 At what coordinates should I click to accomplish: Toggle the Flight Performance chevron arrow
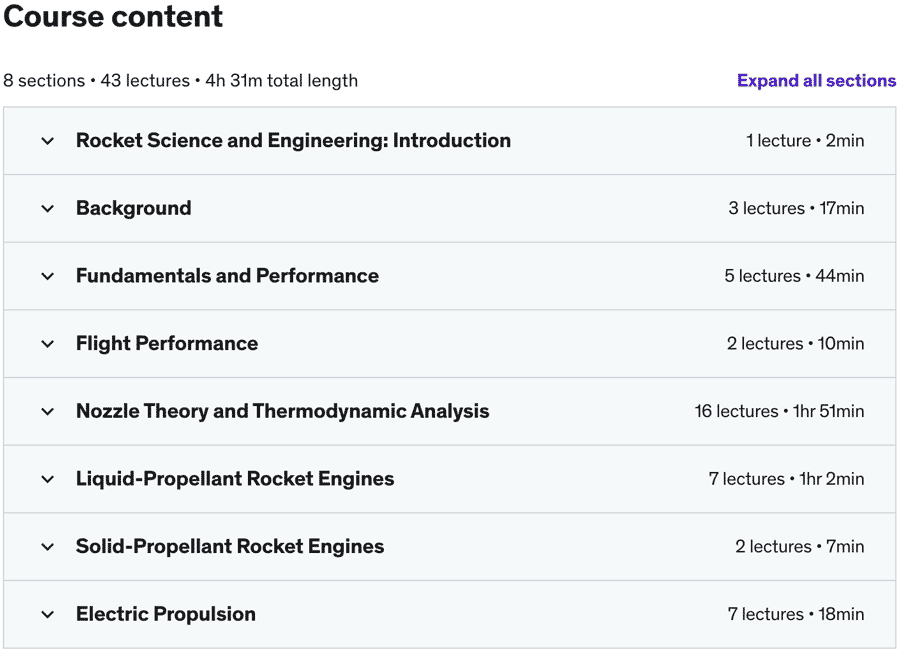[47, 344]
